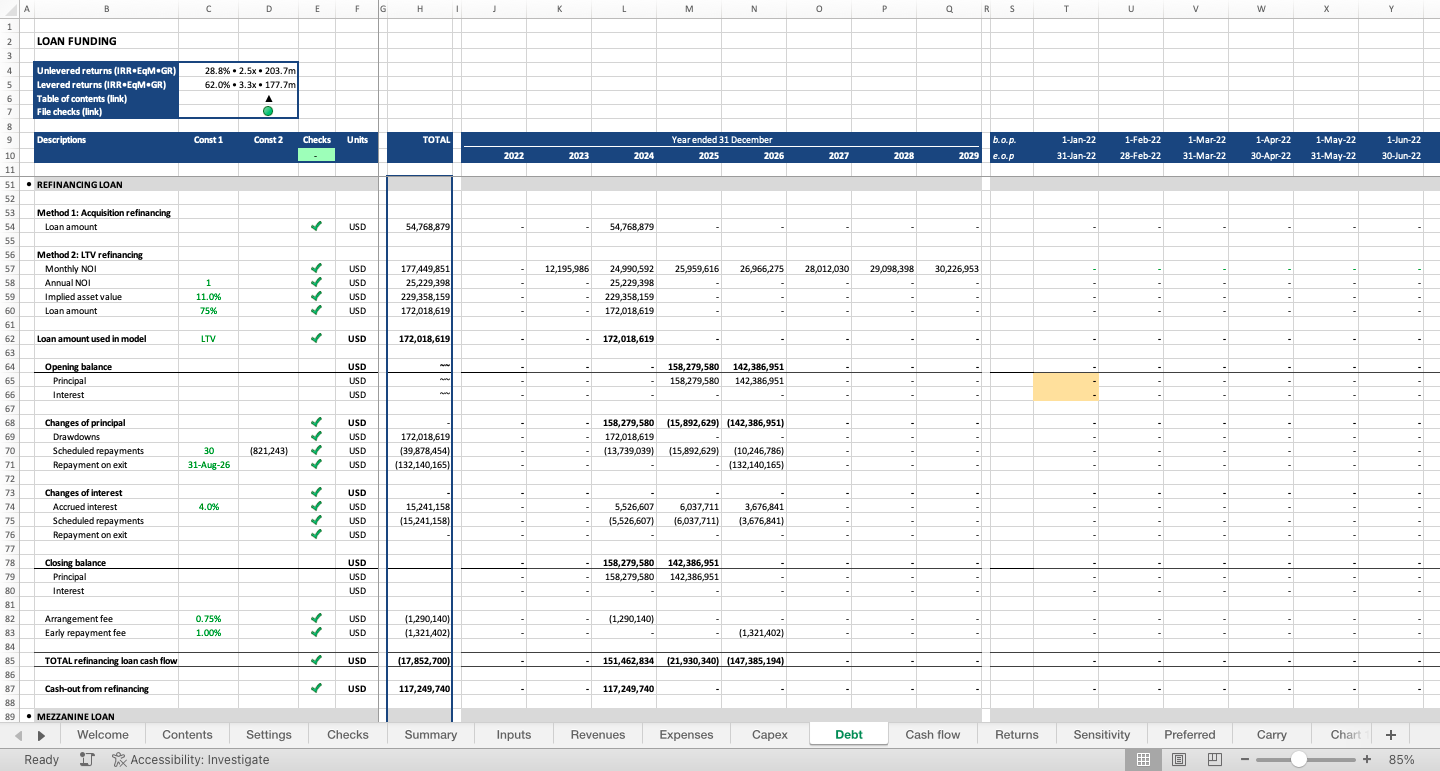This screenshot has width=1440, height=771.
Task: Open the Summary sheet tab
Action: 431,735
